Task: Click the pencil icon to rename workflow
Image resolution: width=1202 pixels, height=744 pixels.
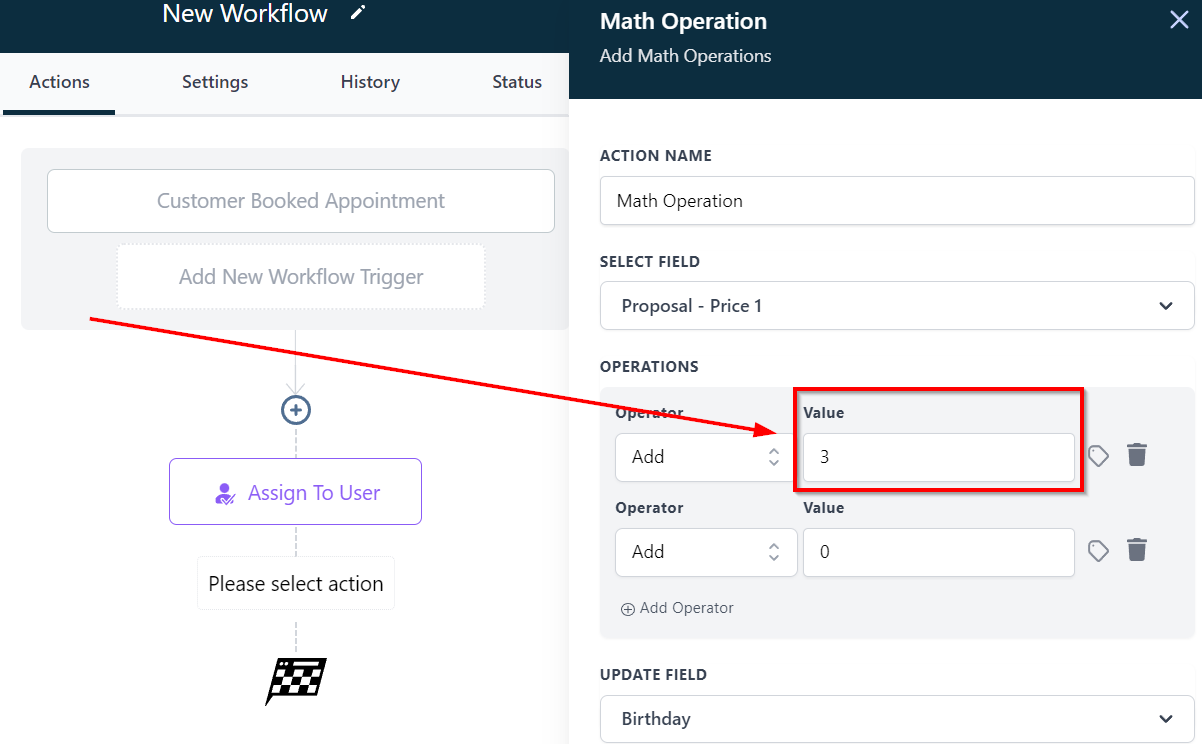Action: [x=358, y=13]
